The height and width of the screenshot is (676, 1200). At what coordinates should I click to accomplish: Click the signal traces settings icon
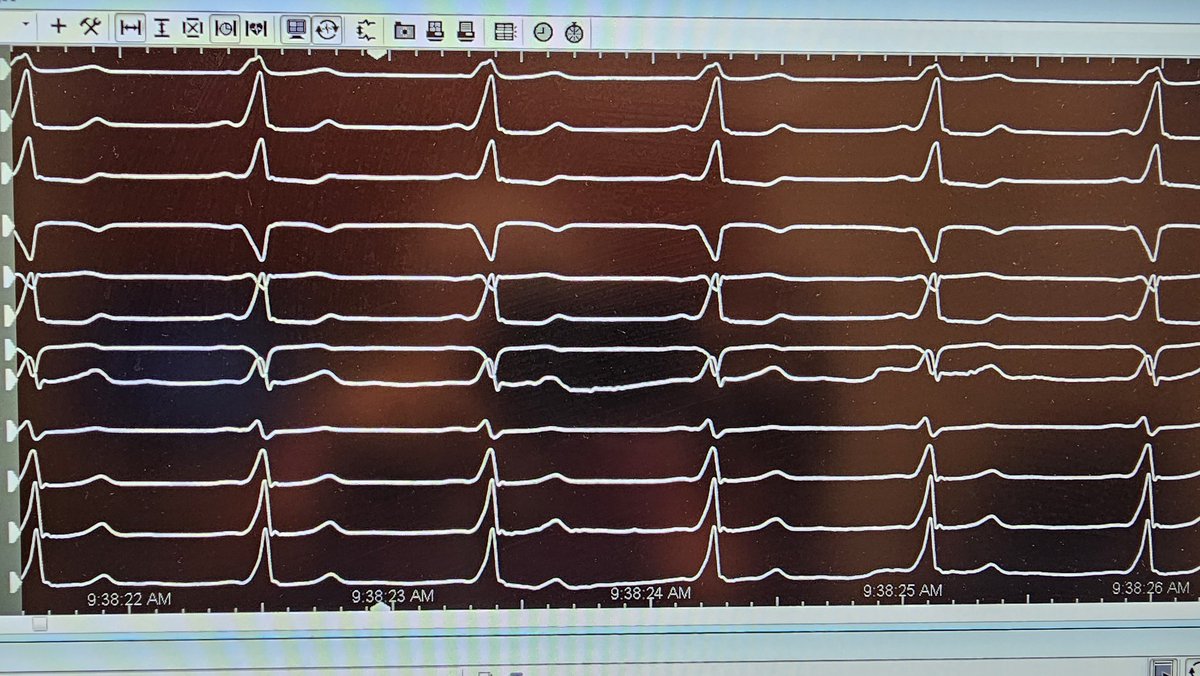click(x=366, y=30)
